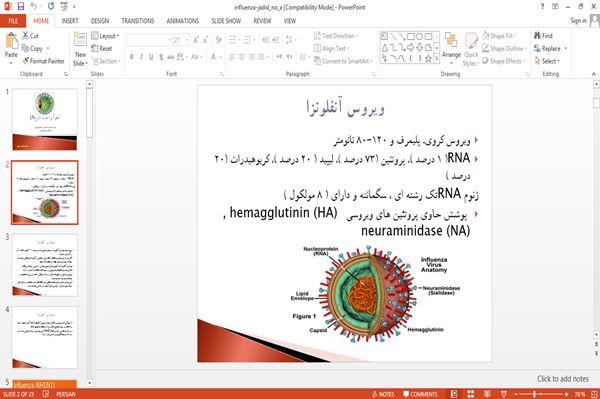Click the Copy button

(x=33, y=49)
